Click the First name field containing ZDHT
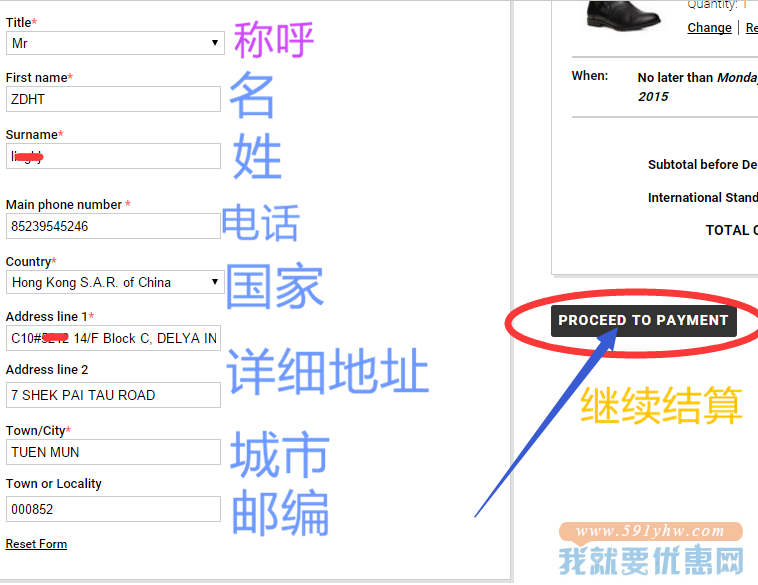Viewport: 758px width, 585px height. click(113, 99)
